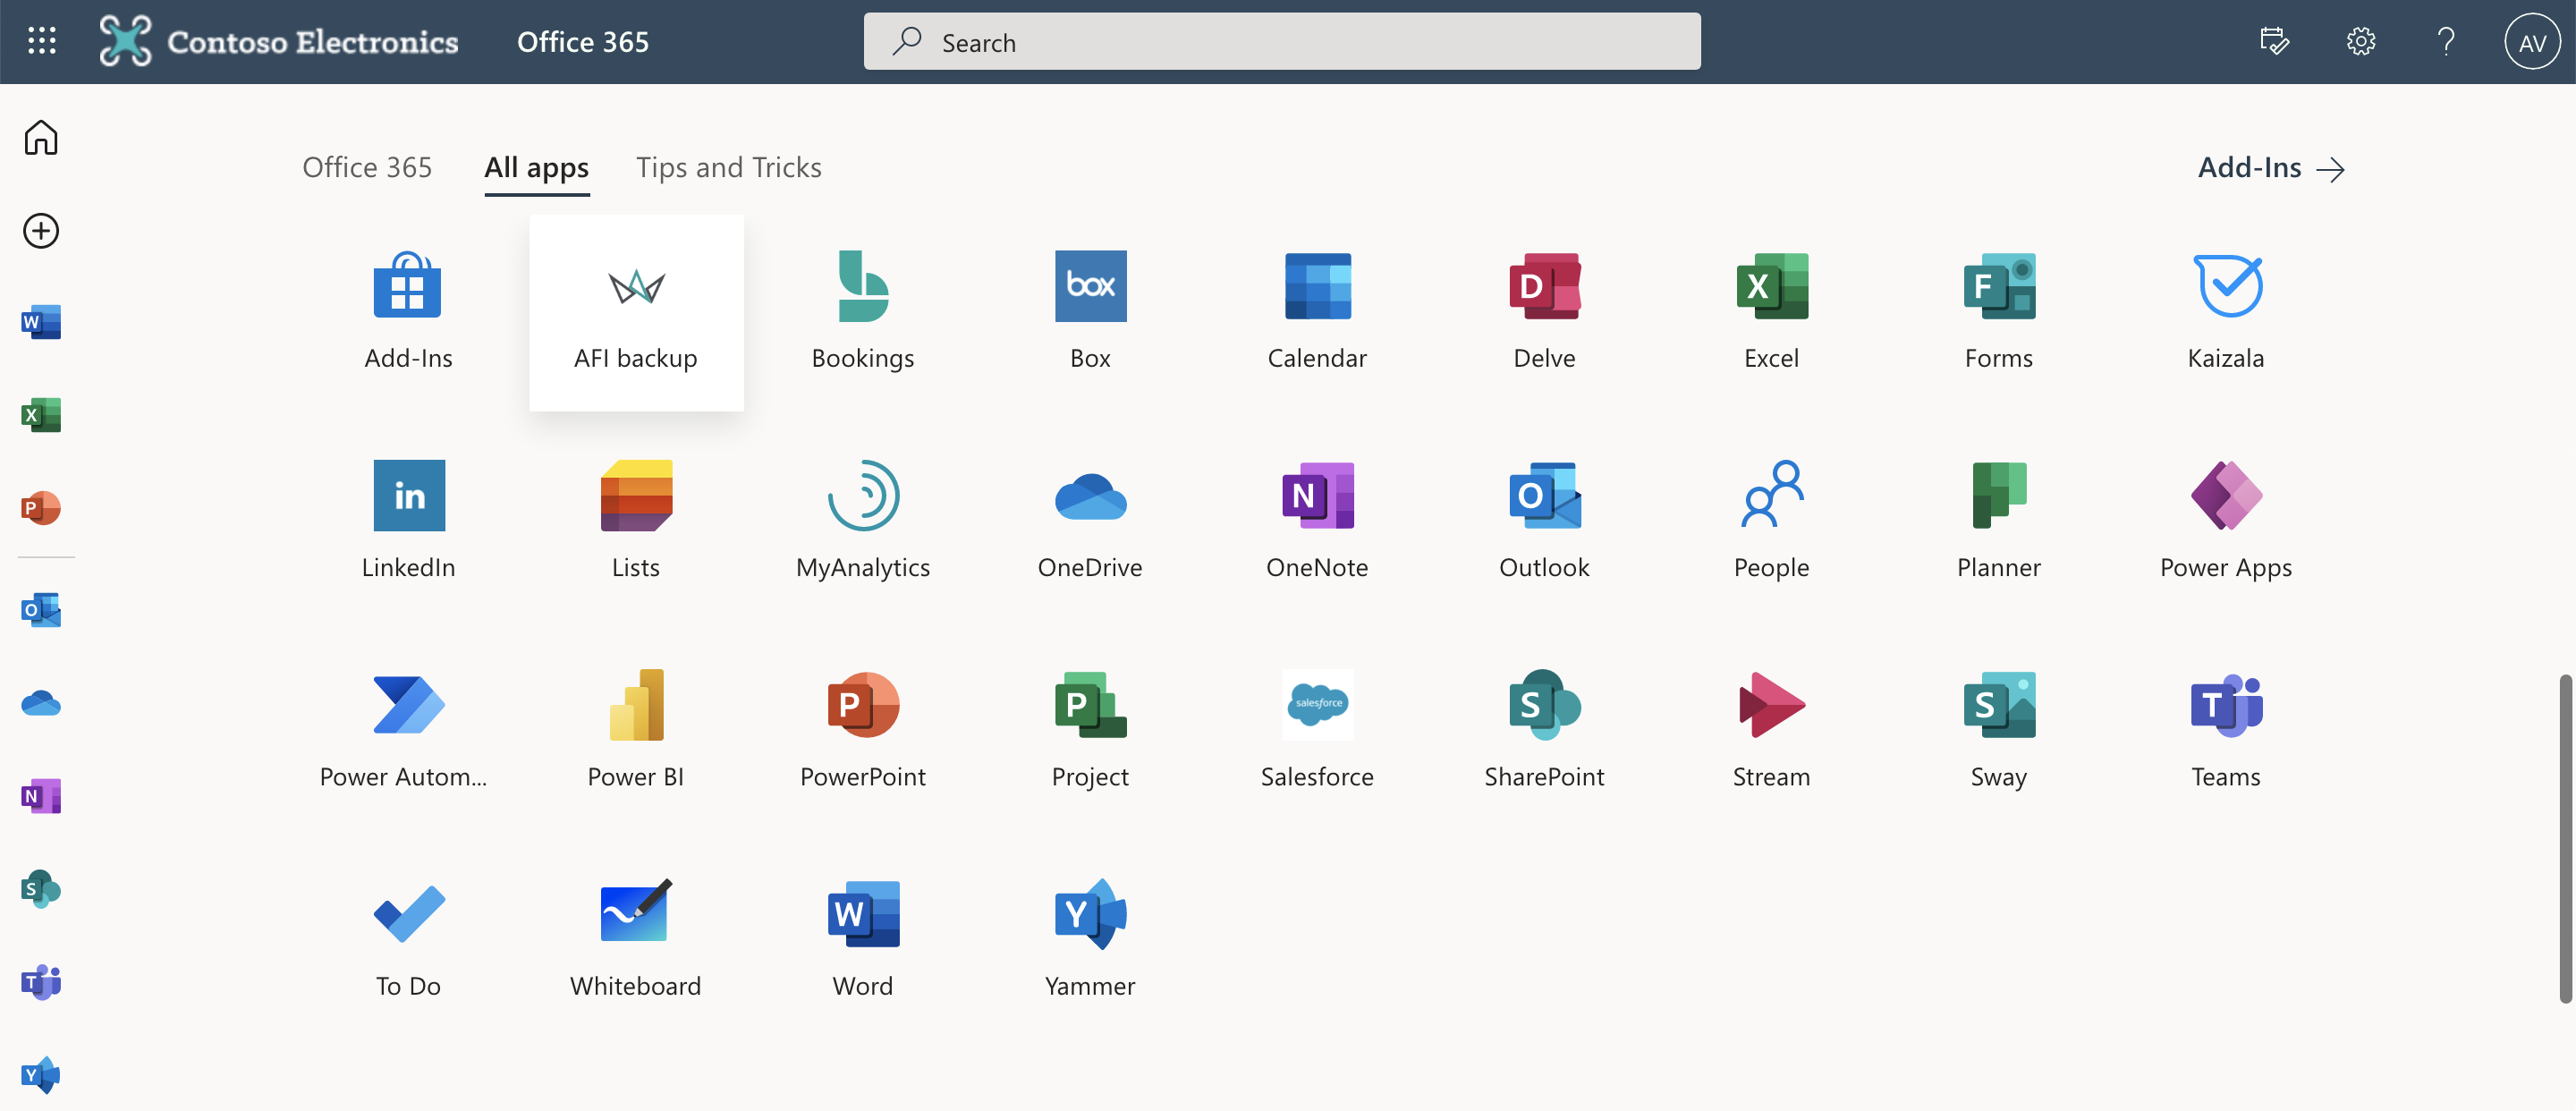The width and height of the screenshot is (2576, 1111).
Task: Open Word from the apps grid
Action: click(863, 938)
